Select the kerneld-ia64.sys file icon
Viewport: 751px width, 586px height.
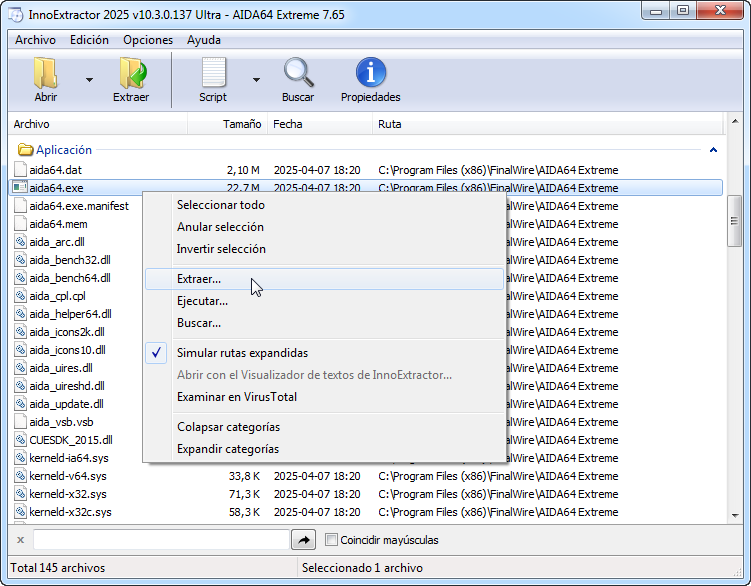click(20, 458)
